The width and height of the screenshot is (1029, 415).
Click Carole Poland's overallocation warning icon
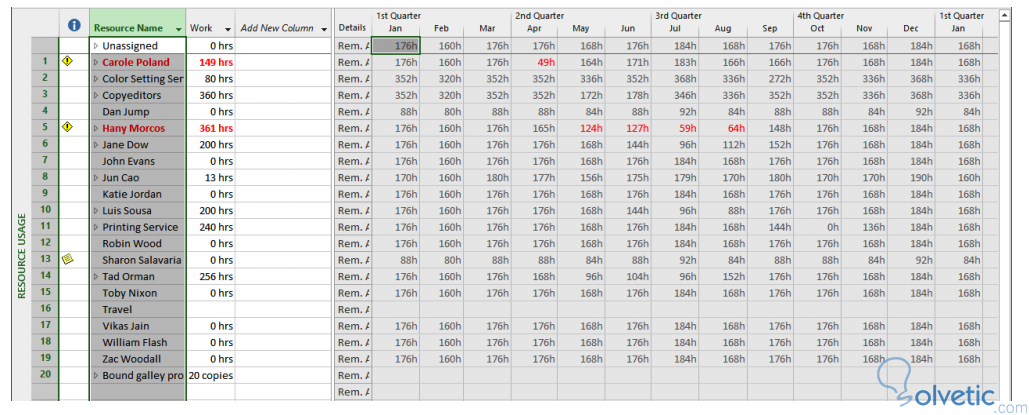pos(68,62)
